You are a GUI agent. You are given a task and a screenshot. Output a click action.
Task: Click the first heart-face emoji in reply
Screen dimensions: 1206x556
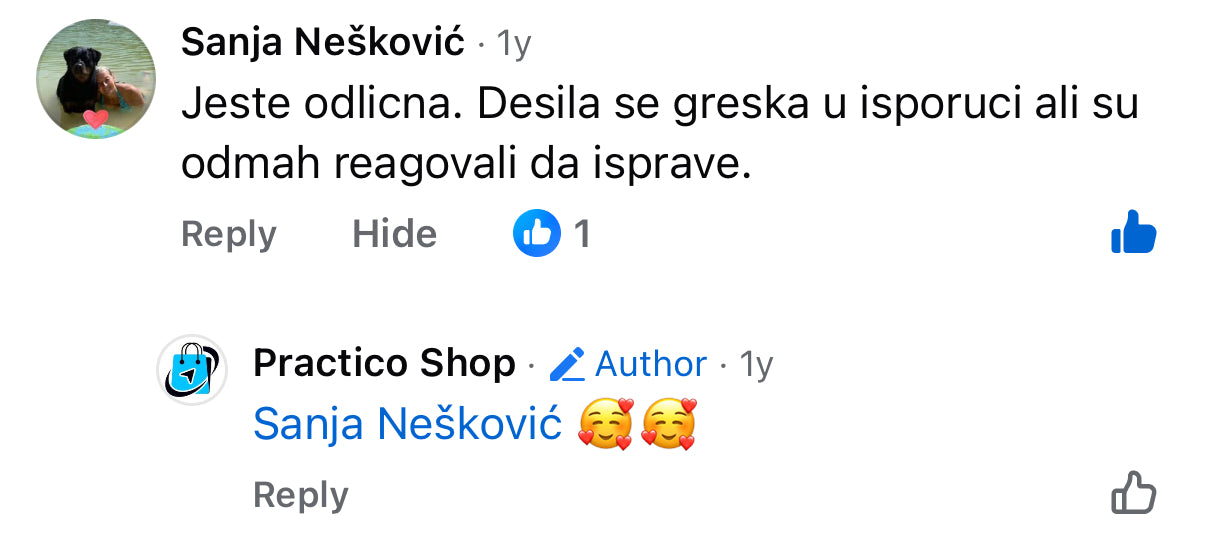tap(605, 424)
